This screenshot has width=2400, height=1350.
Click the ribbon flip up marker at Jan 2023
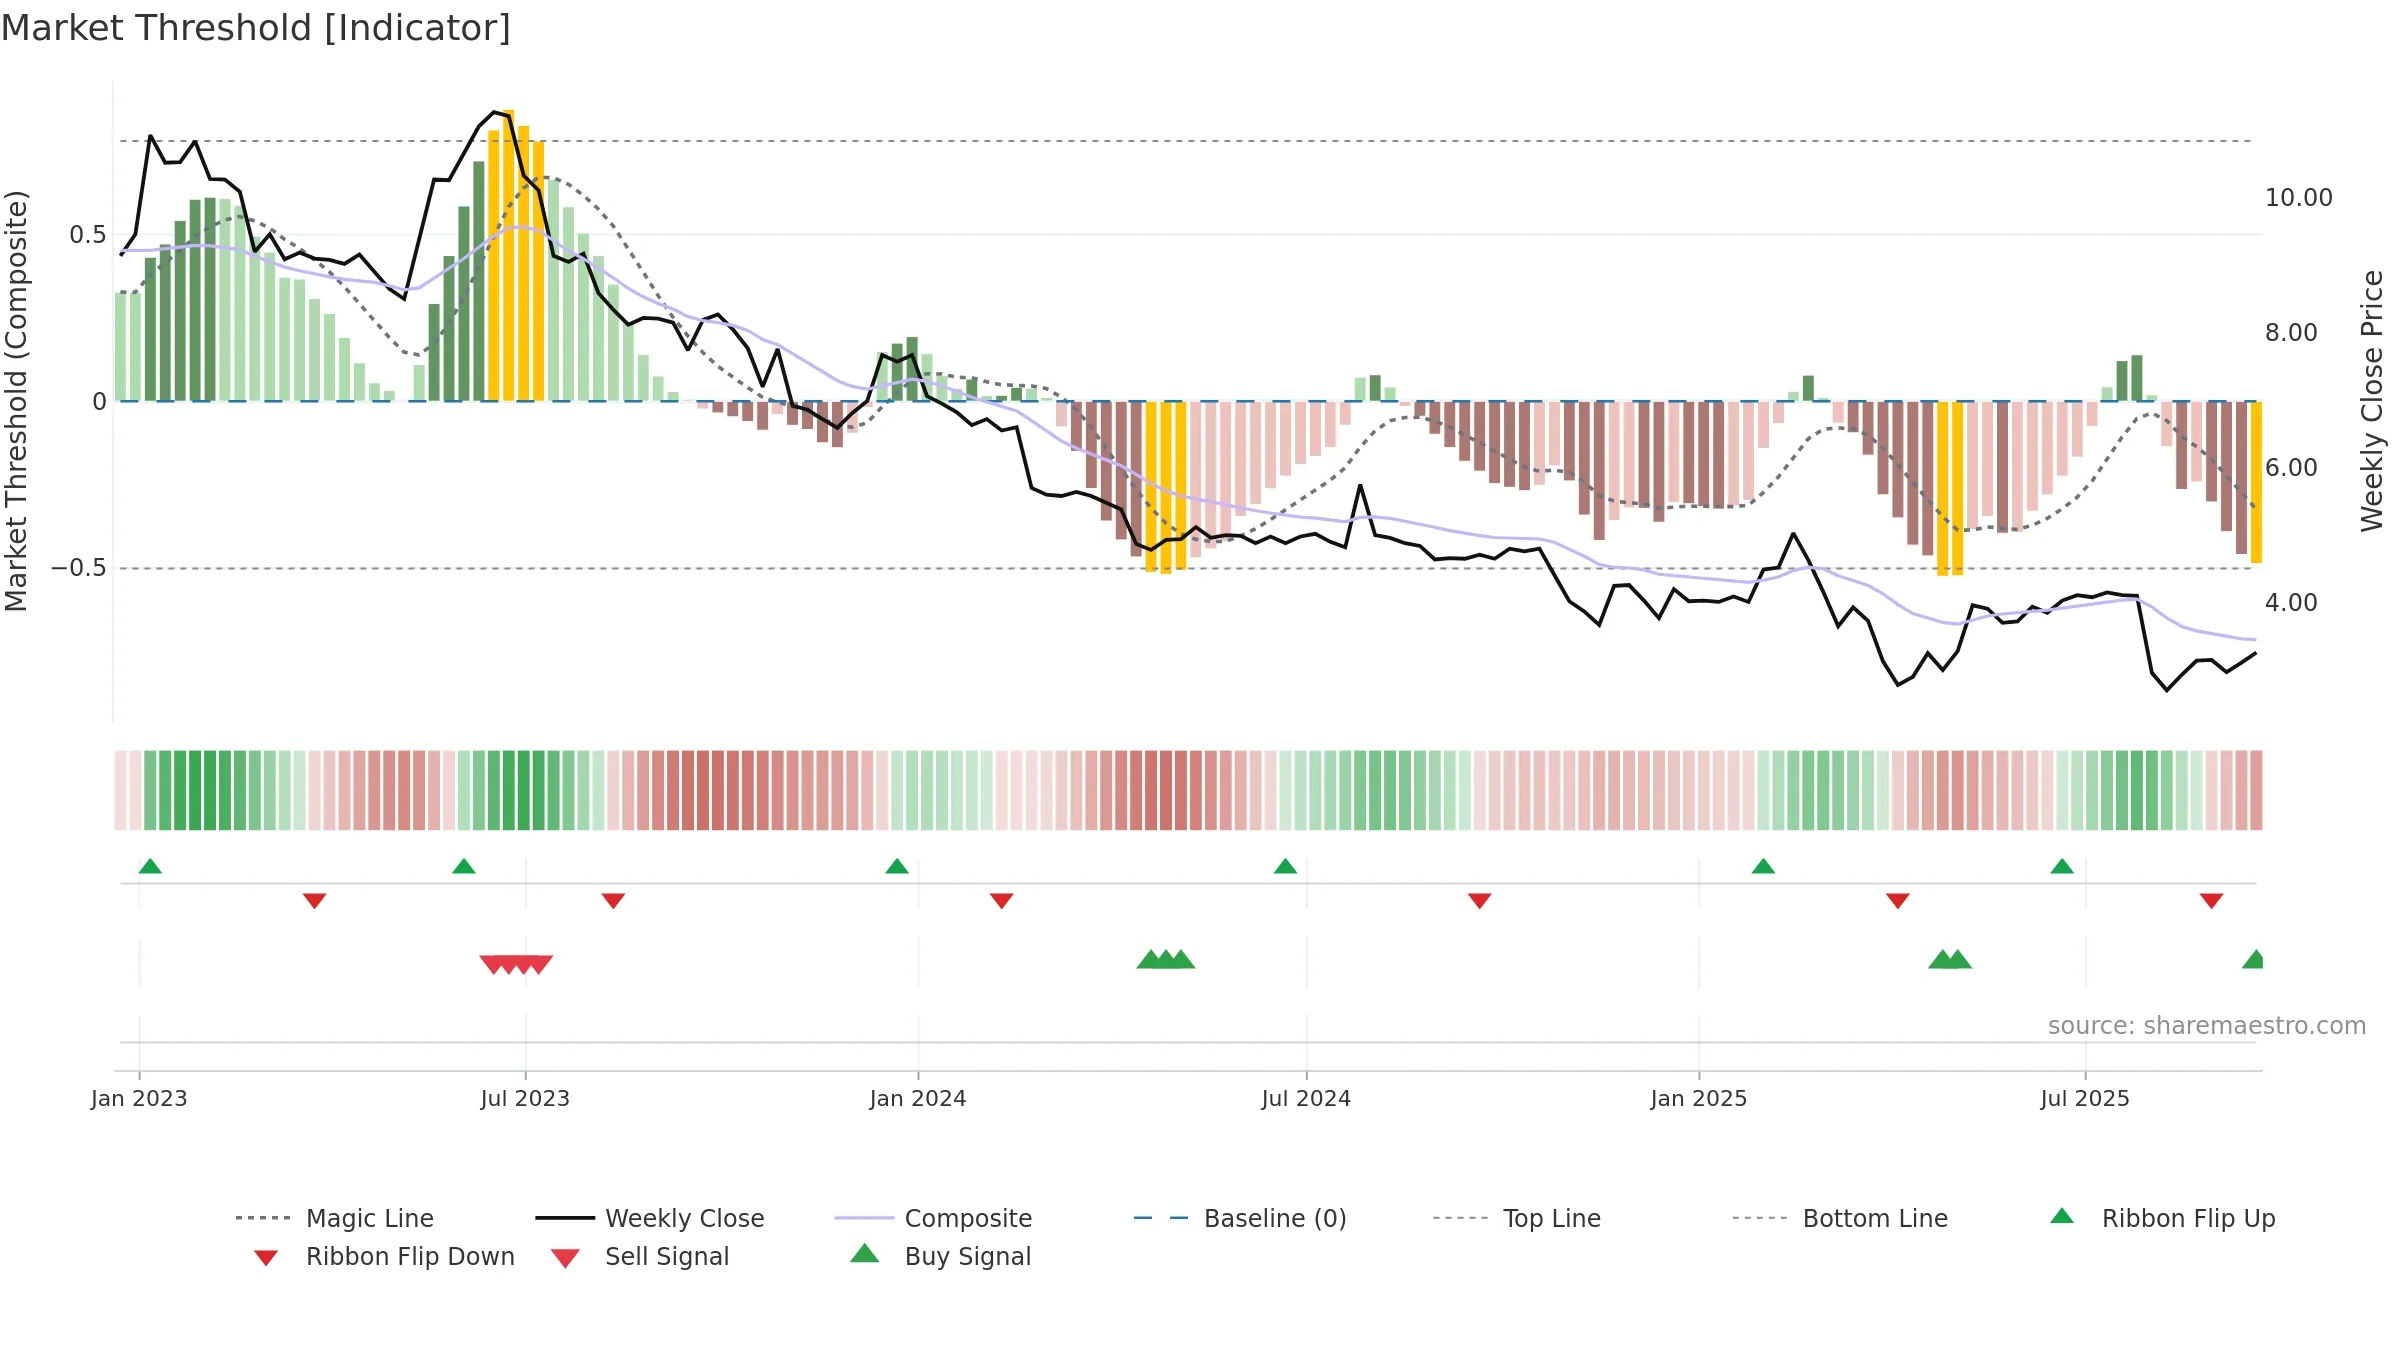pos(150,866)
